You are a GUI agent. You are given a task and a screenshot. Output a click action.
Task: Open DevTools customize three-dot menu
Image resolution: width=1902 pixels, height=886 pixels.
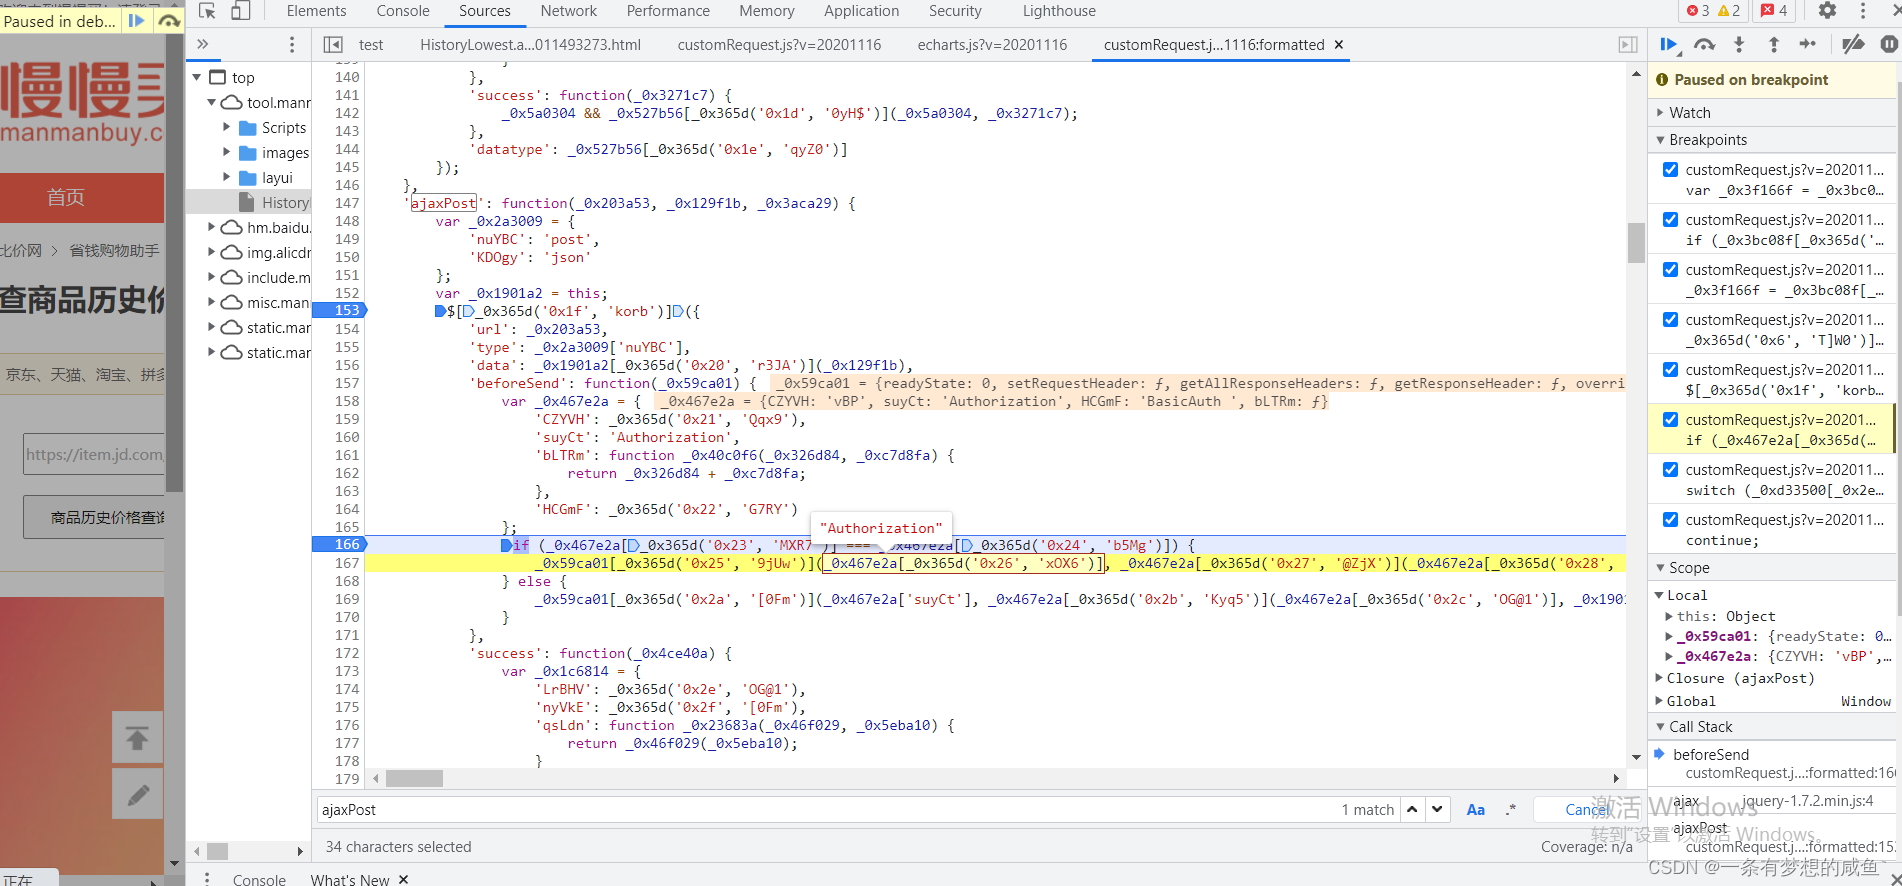pos(1862,11)
